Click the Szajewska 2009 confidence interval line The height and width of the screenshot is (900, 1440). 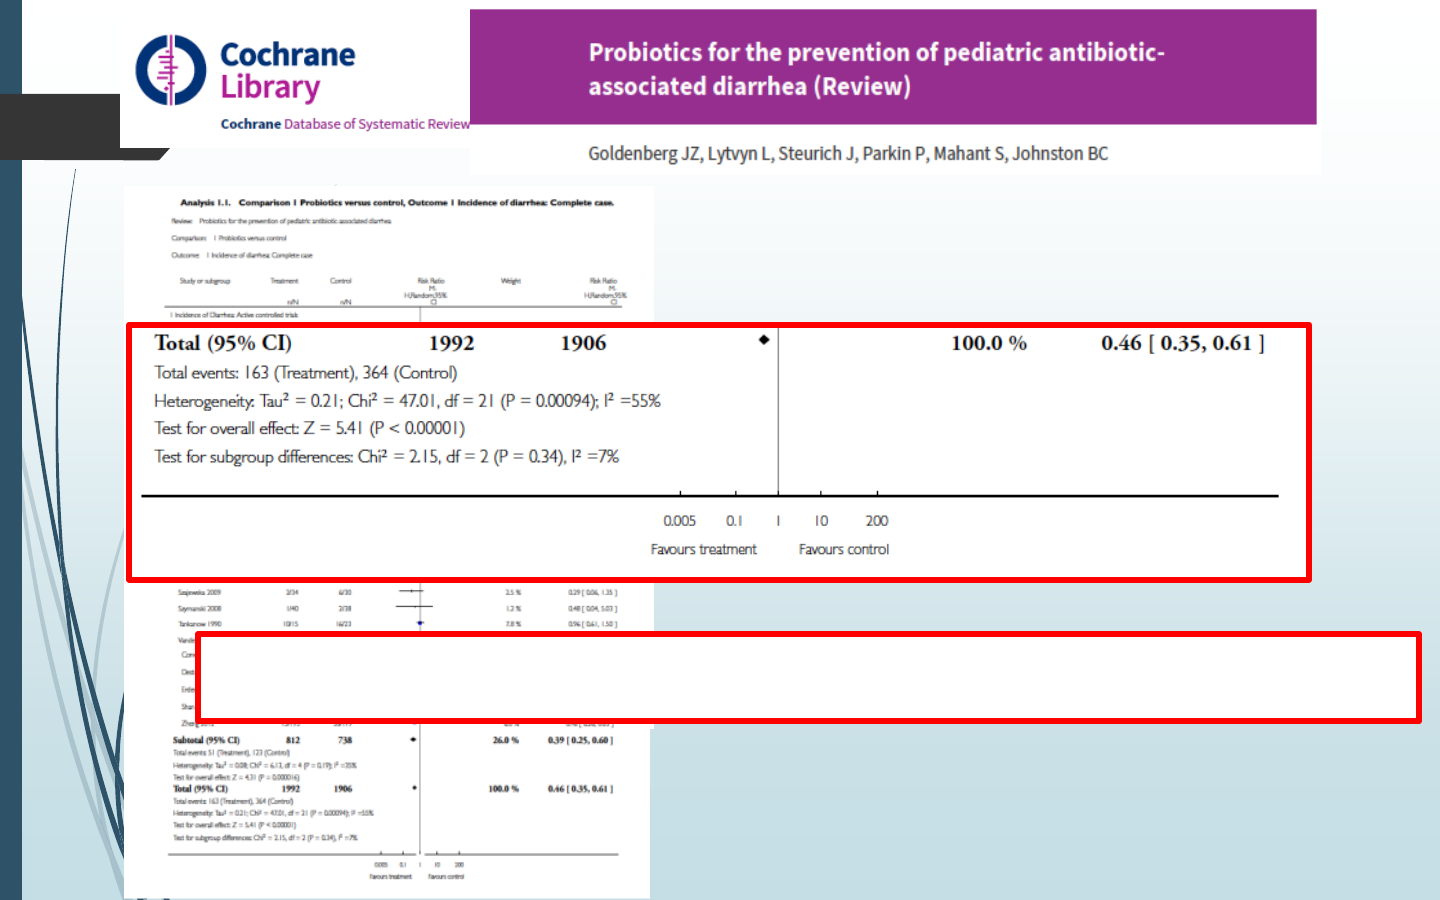pyautogui.click(x=413, y=592)
